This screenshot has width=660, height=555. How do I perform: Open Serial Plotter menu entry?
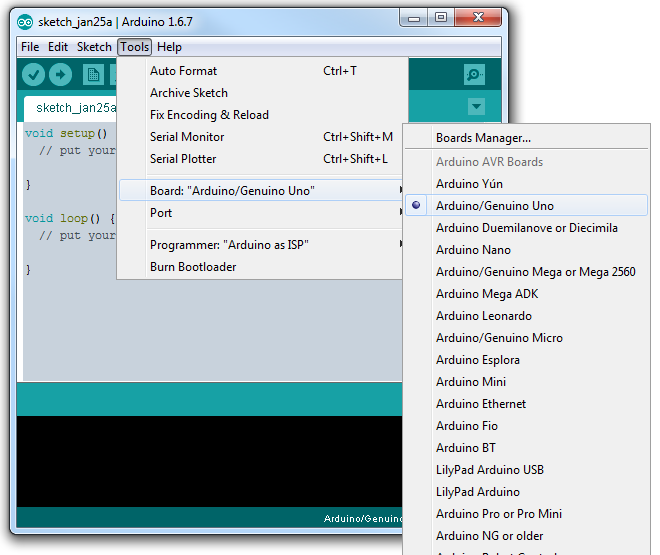(x=261, y=159)
